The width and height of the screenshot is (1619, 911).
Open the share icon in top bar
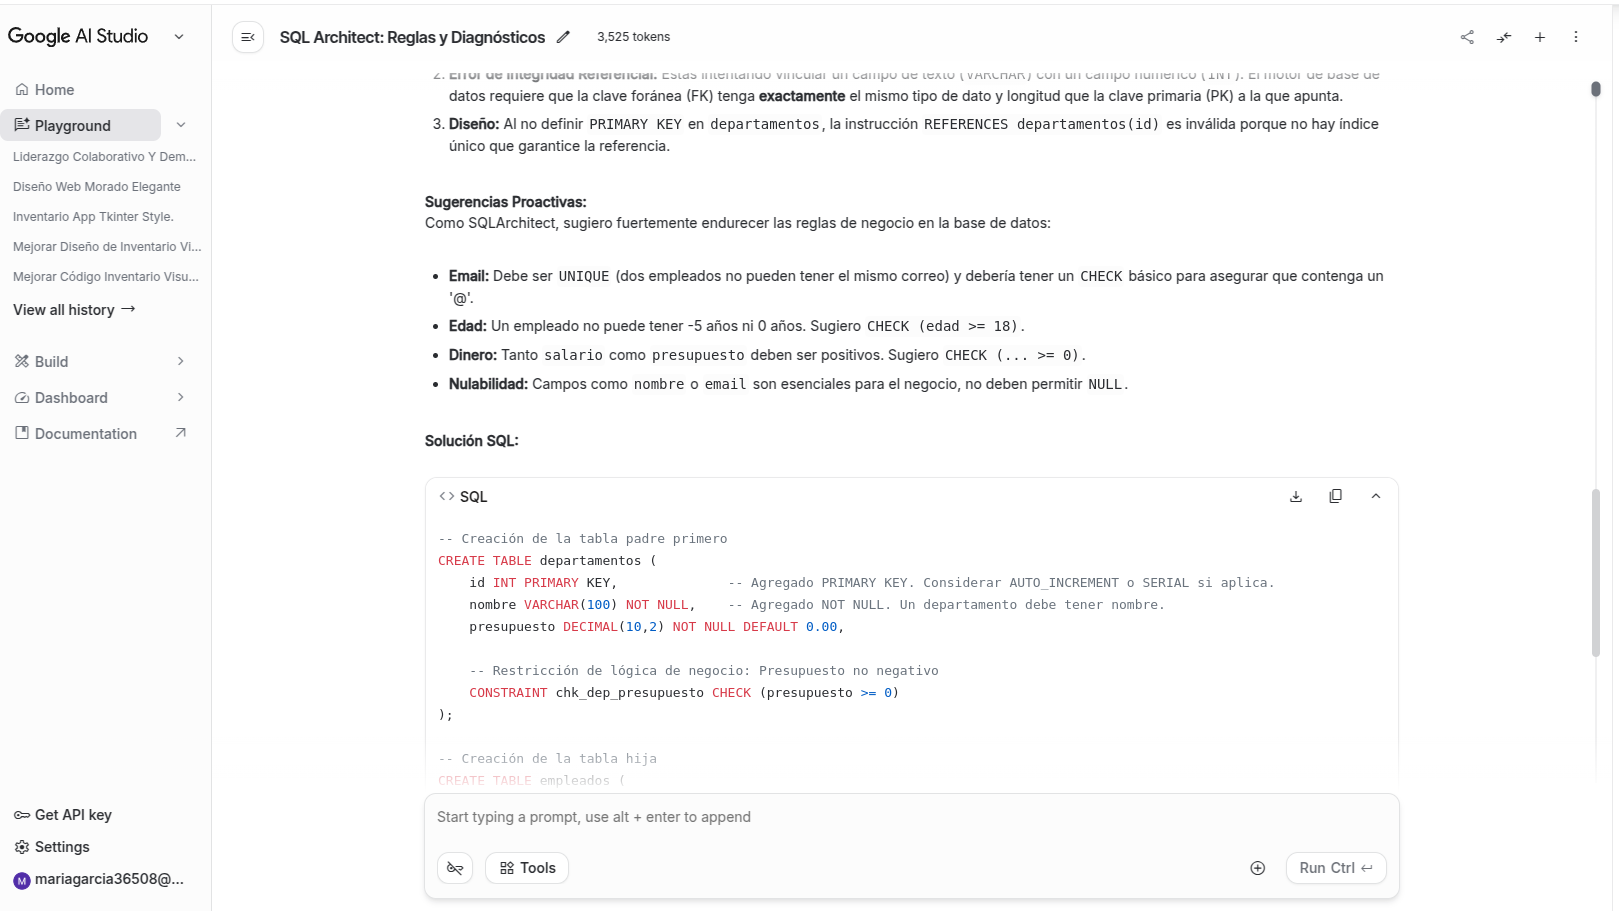pos(1467,37)
